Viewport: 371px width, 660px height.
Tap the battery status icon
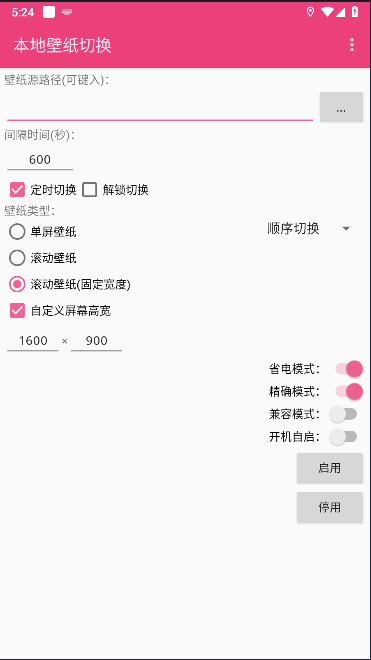click(355, 12)
